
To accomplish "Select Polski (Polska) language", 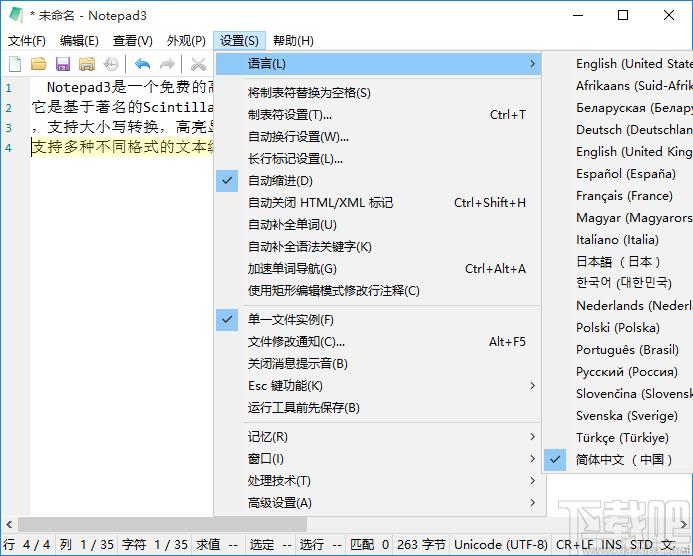I will [619, 328].
